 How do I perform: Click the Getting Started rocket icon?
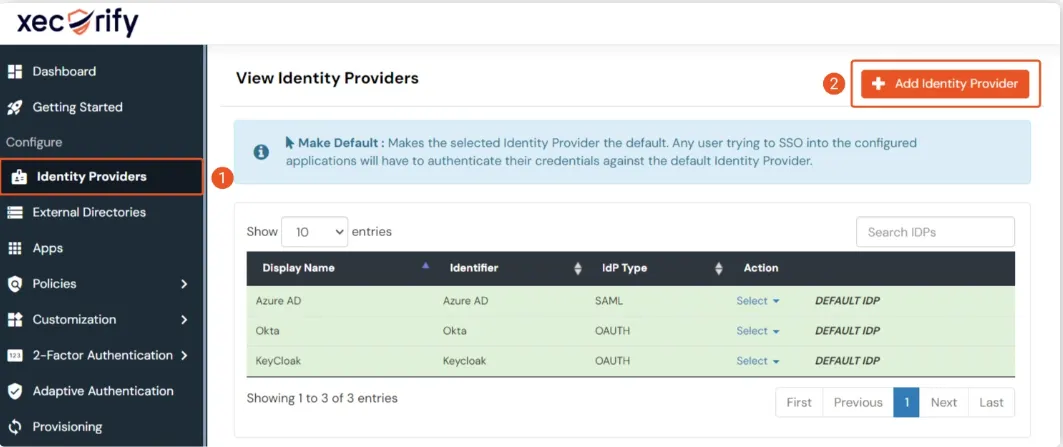tap(15, 107)
